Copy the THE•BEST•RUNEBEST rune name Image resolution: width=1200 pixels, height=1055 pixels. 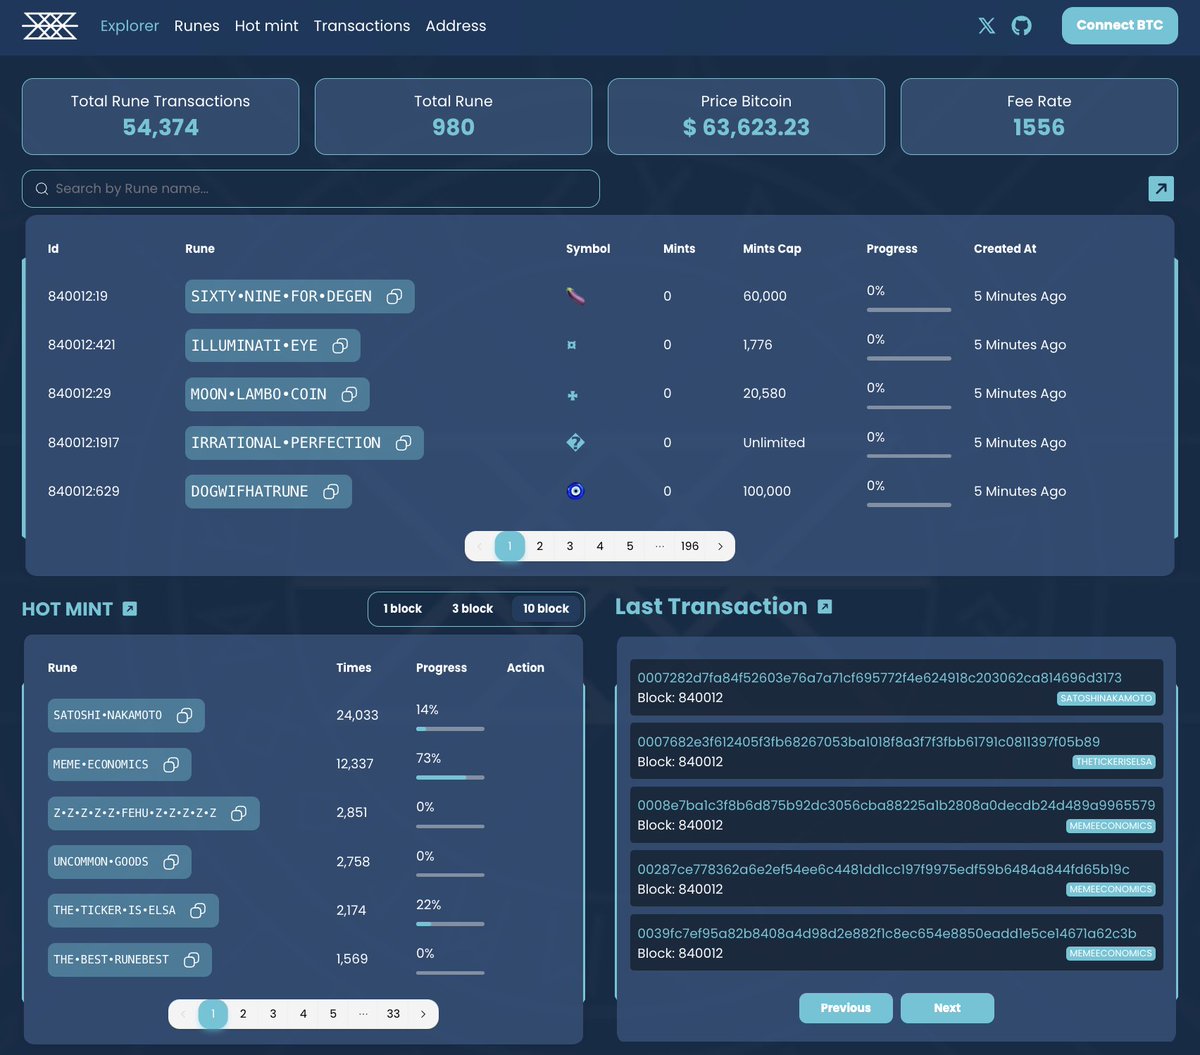pos(191,959)
